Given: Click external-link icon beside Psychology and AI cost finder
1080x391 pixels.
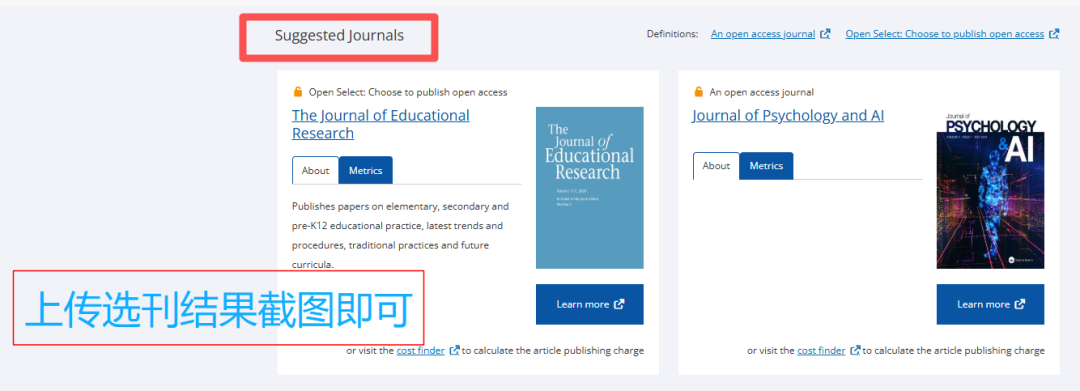Looking at the screenshot, I should 855,350.
